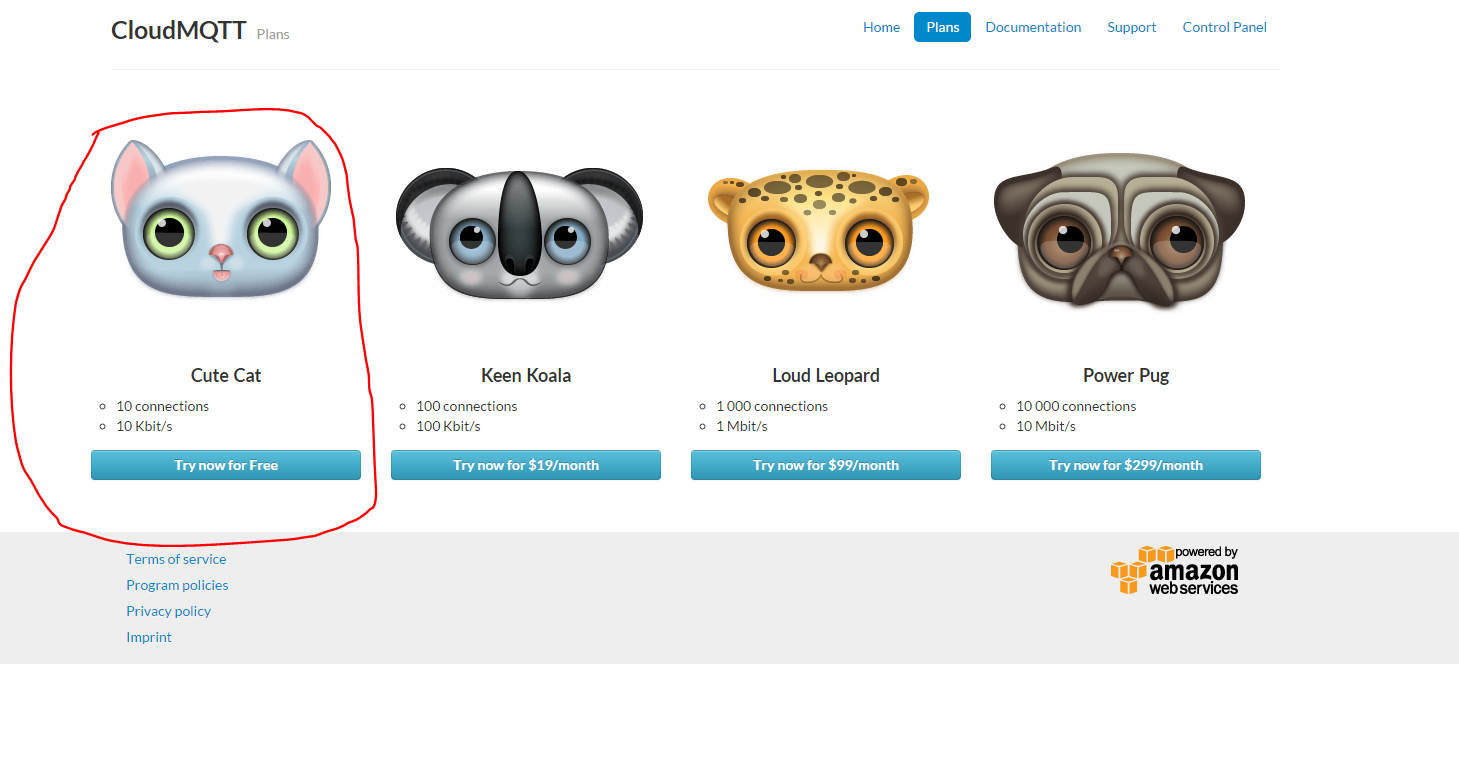1459x770 pixels.
Task: Click the CloudMQTT site title
Action: (179, 30)
